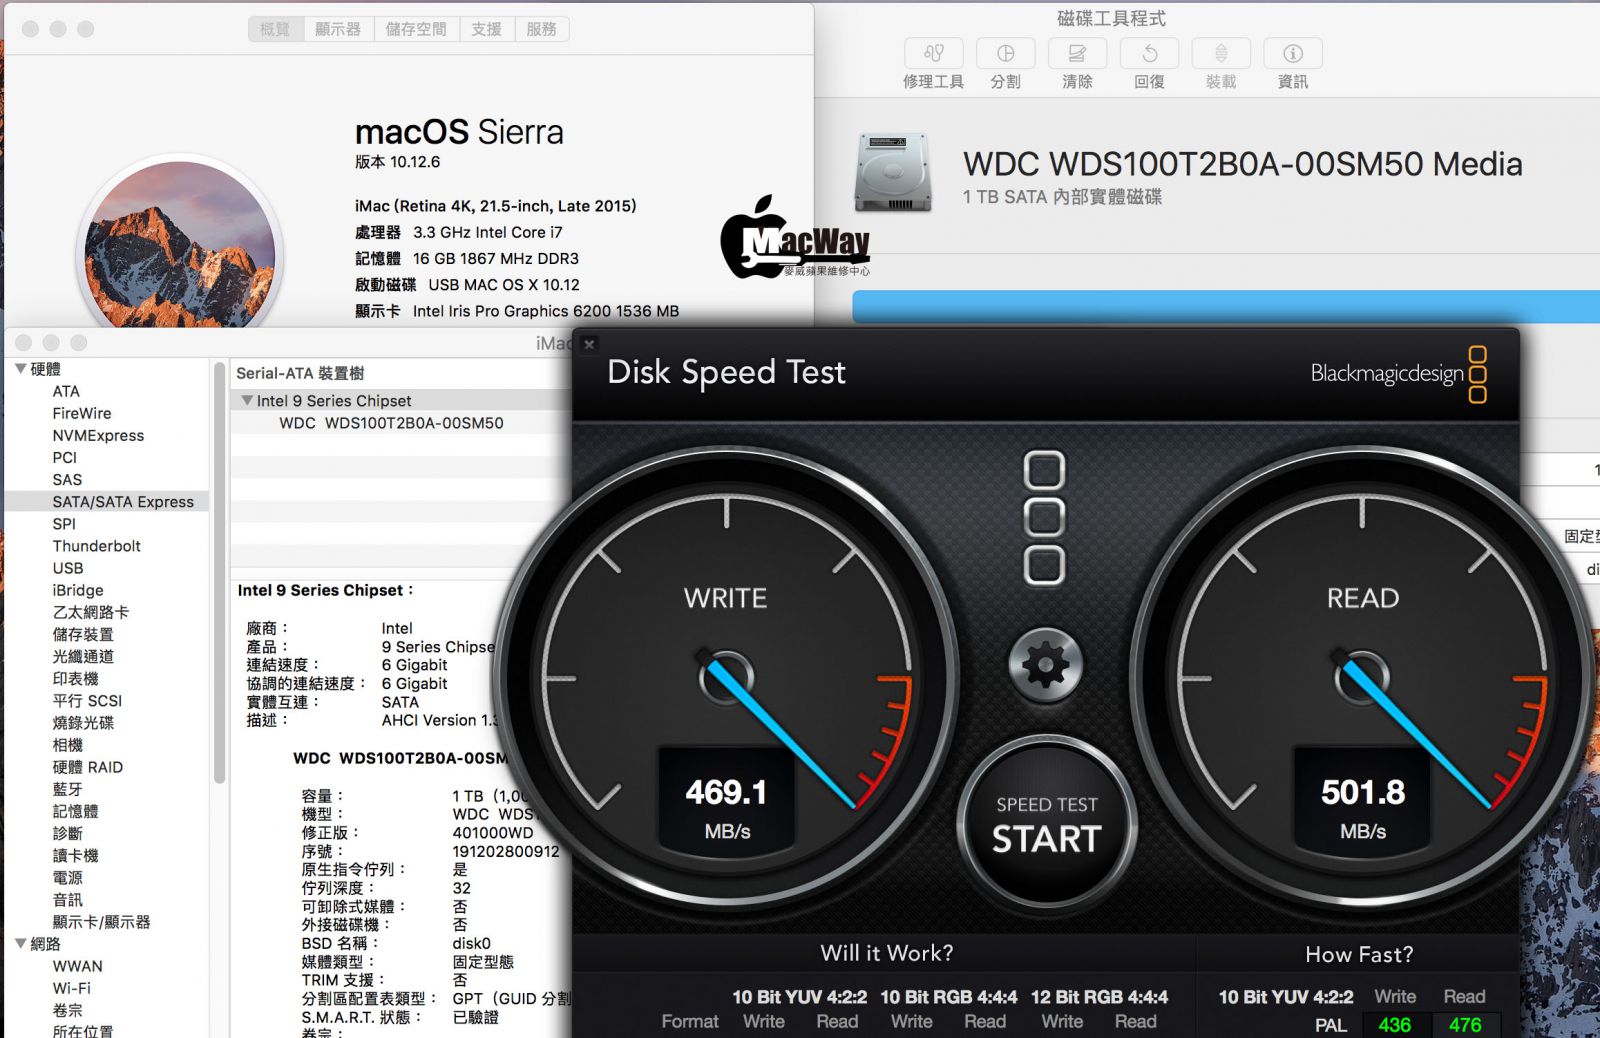Collapse the 硬體 hardware section
1600x1038 pixels.
[x=21, y=369]
